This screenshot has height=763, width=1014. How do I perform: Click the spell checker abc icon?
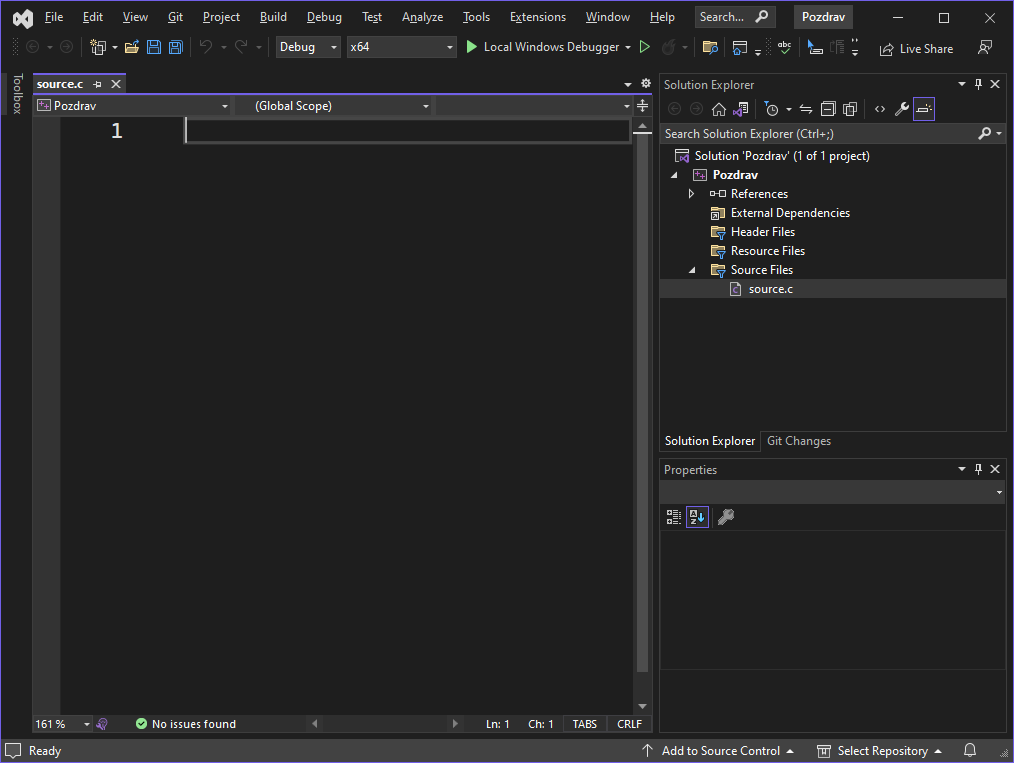[784, 47]
